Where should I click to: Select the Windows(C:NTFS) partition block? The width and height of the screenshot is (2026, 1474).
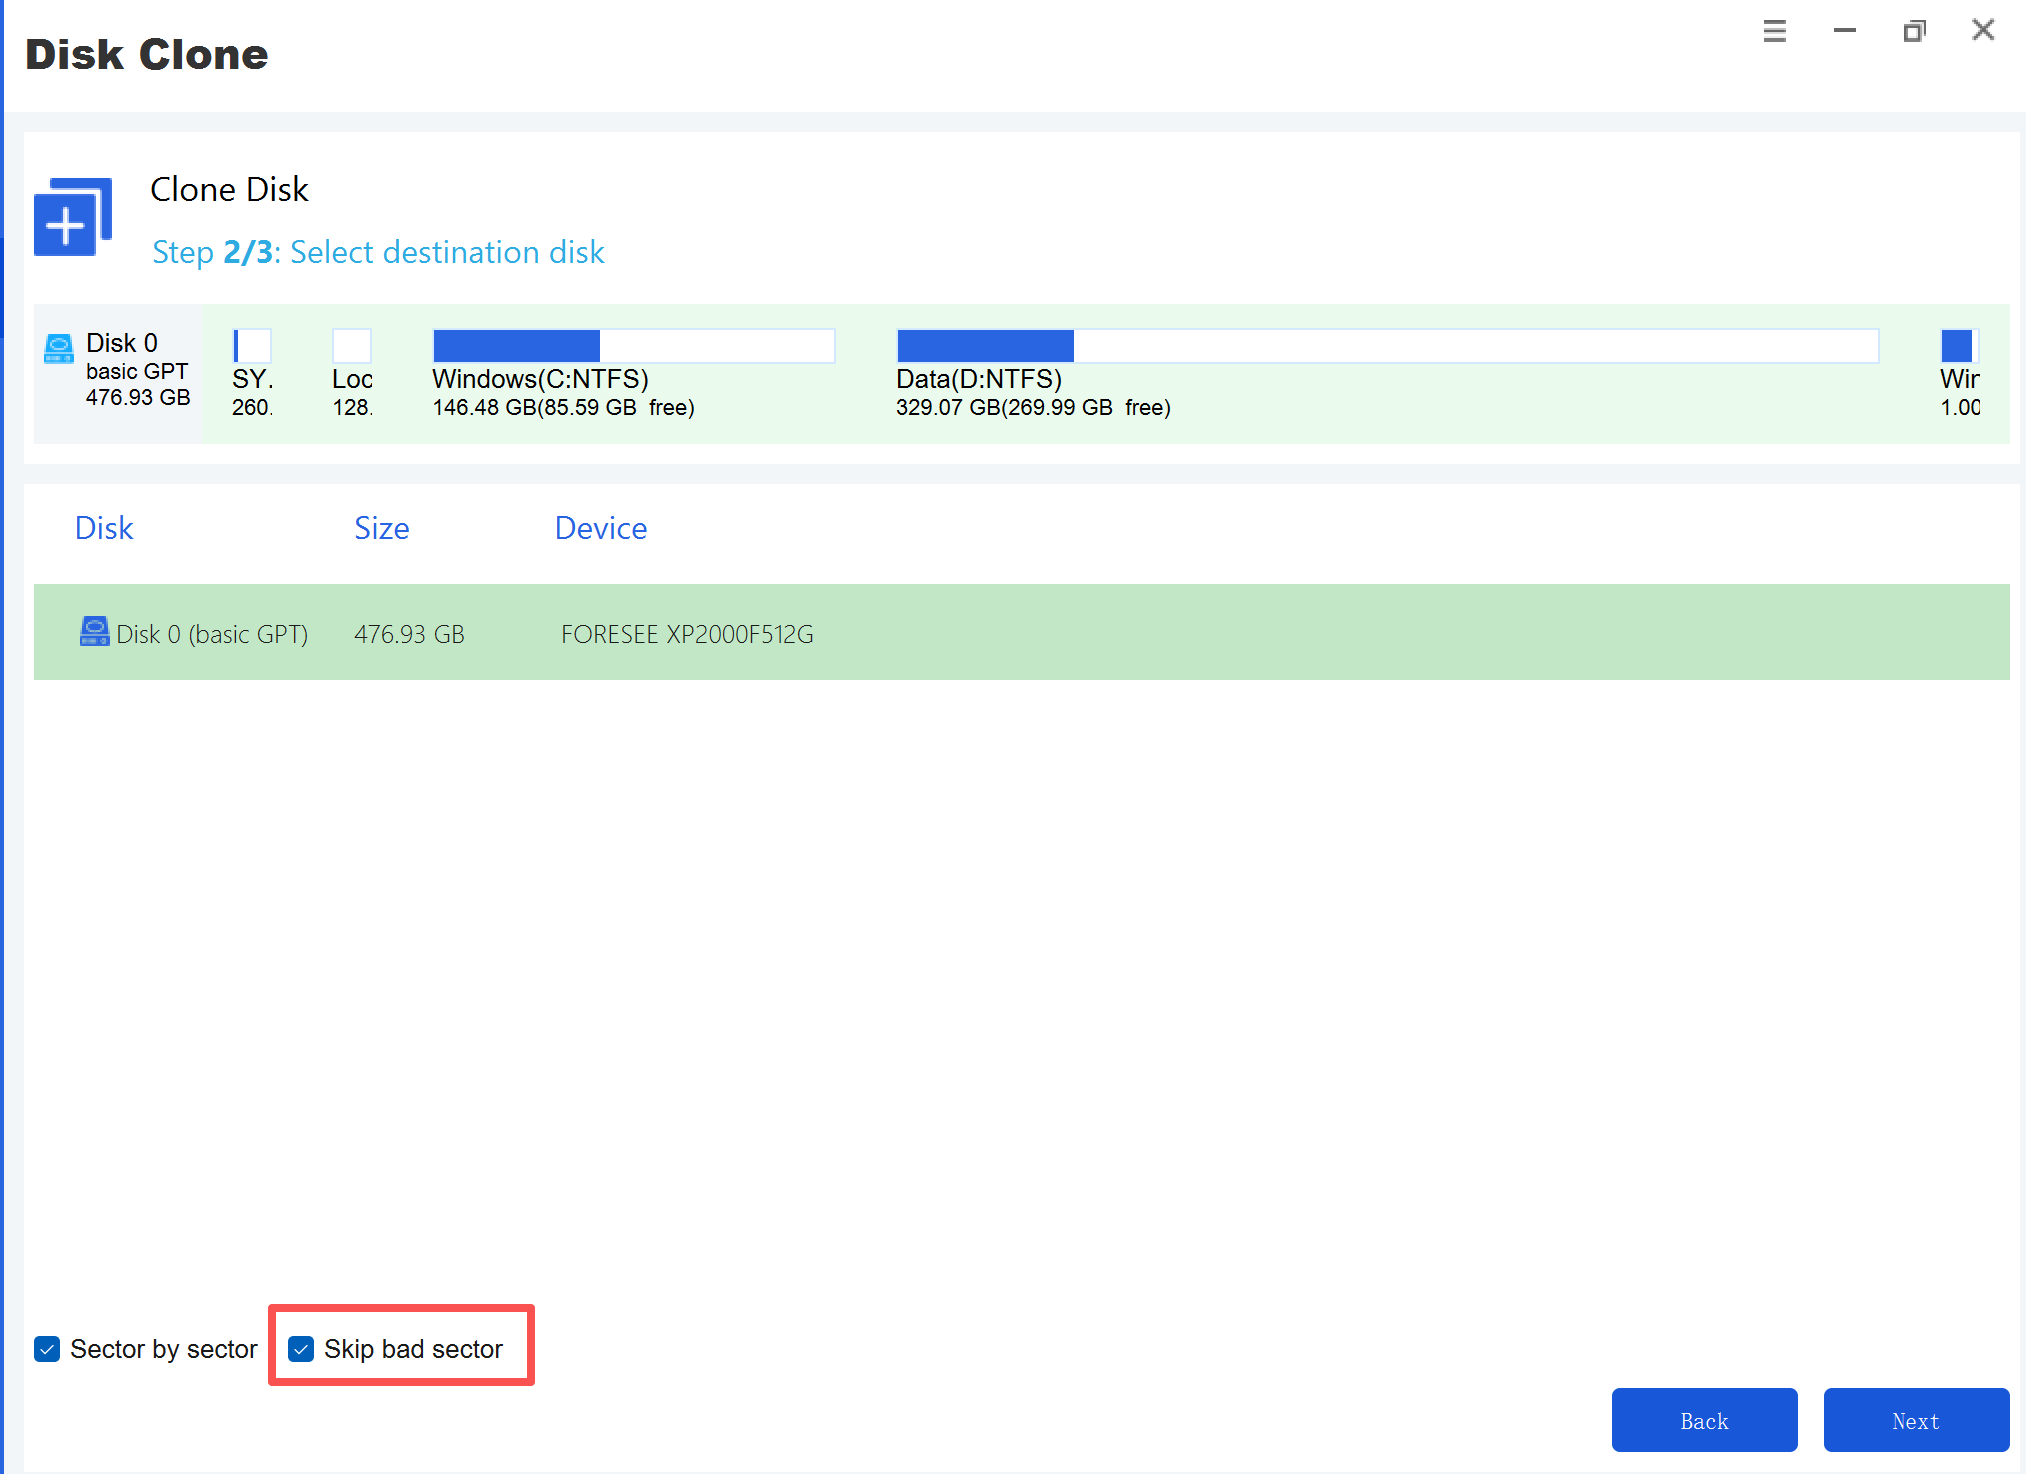[632, 345]
